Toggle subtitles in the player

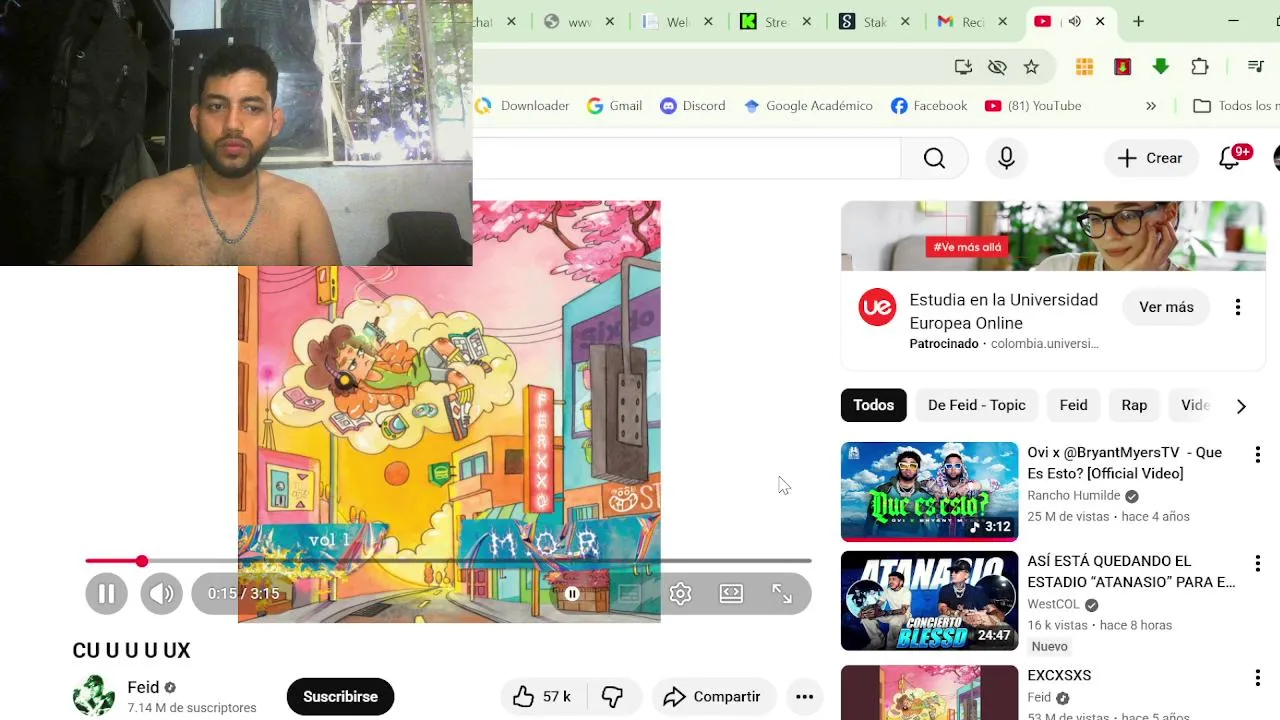629,594
